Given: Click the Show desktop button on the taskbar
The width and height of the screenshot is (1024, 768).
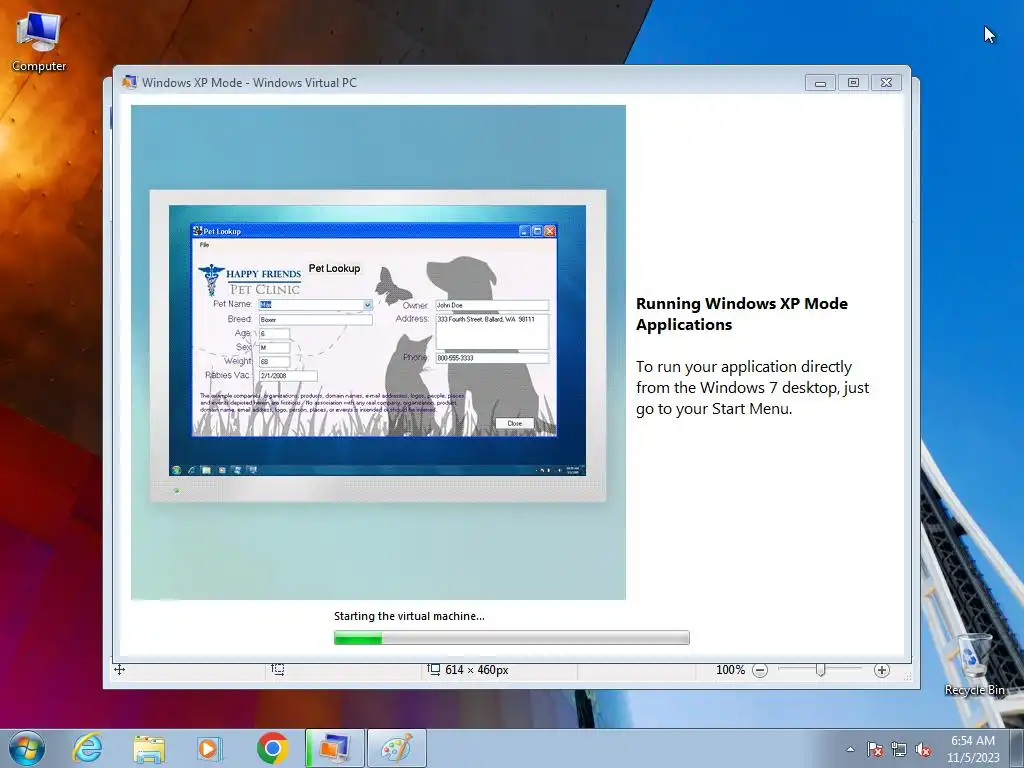Looking at the screenshot, I should pyautogui.click(x=1017, y=748).
